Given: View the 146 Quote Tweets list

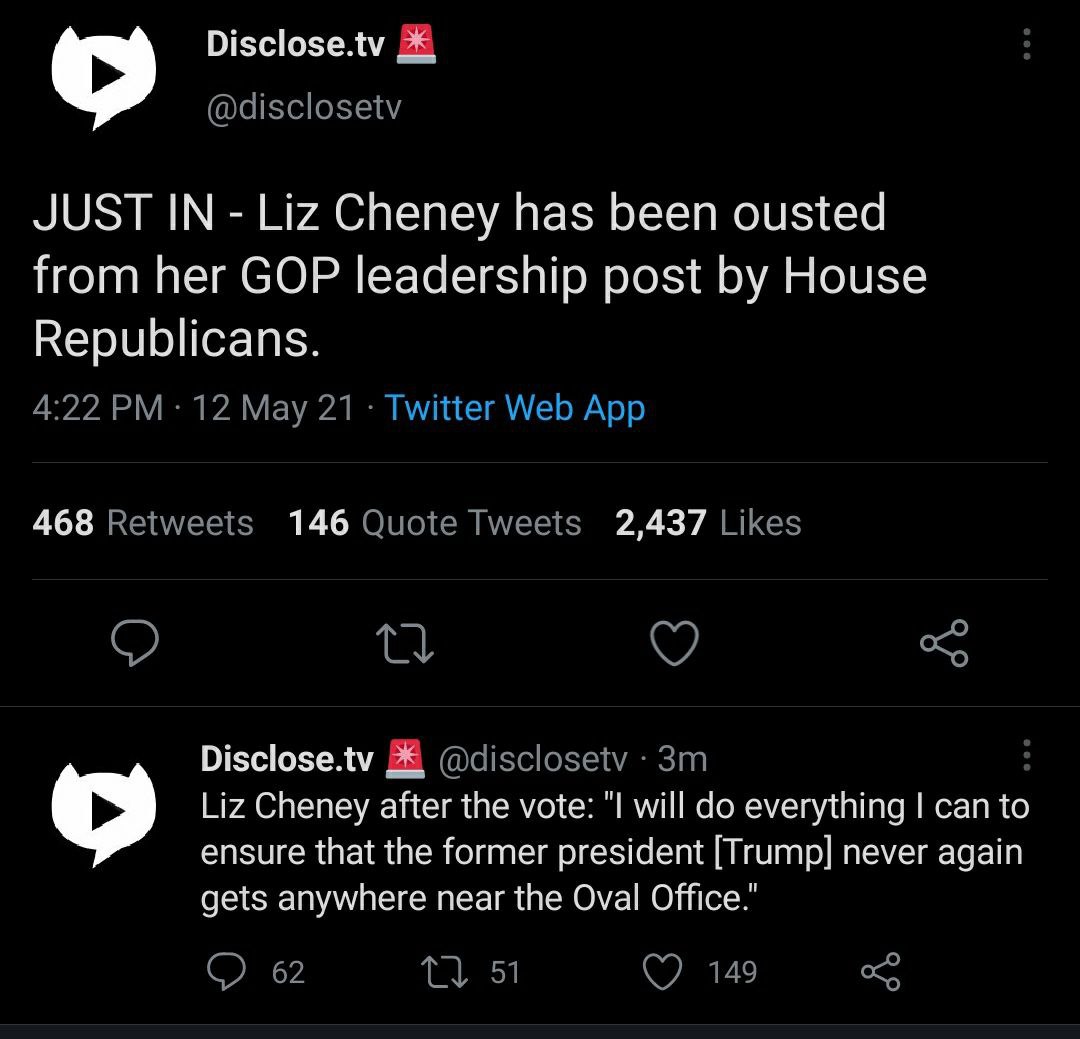Looking at the screenshot, I should 435,523.
